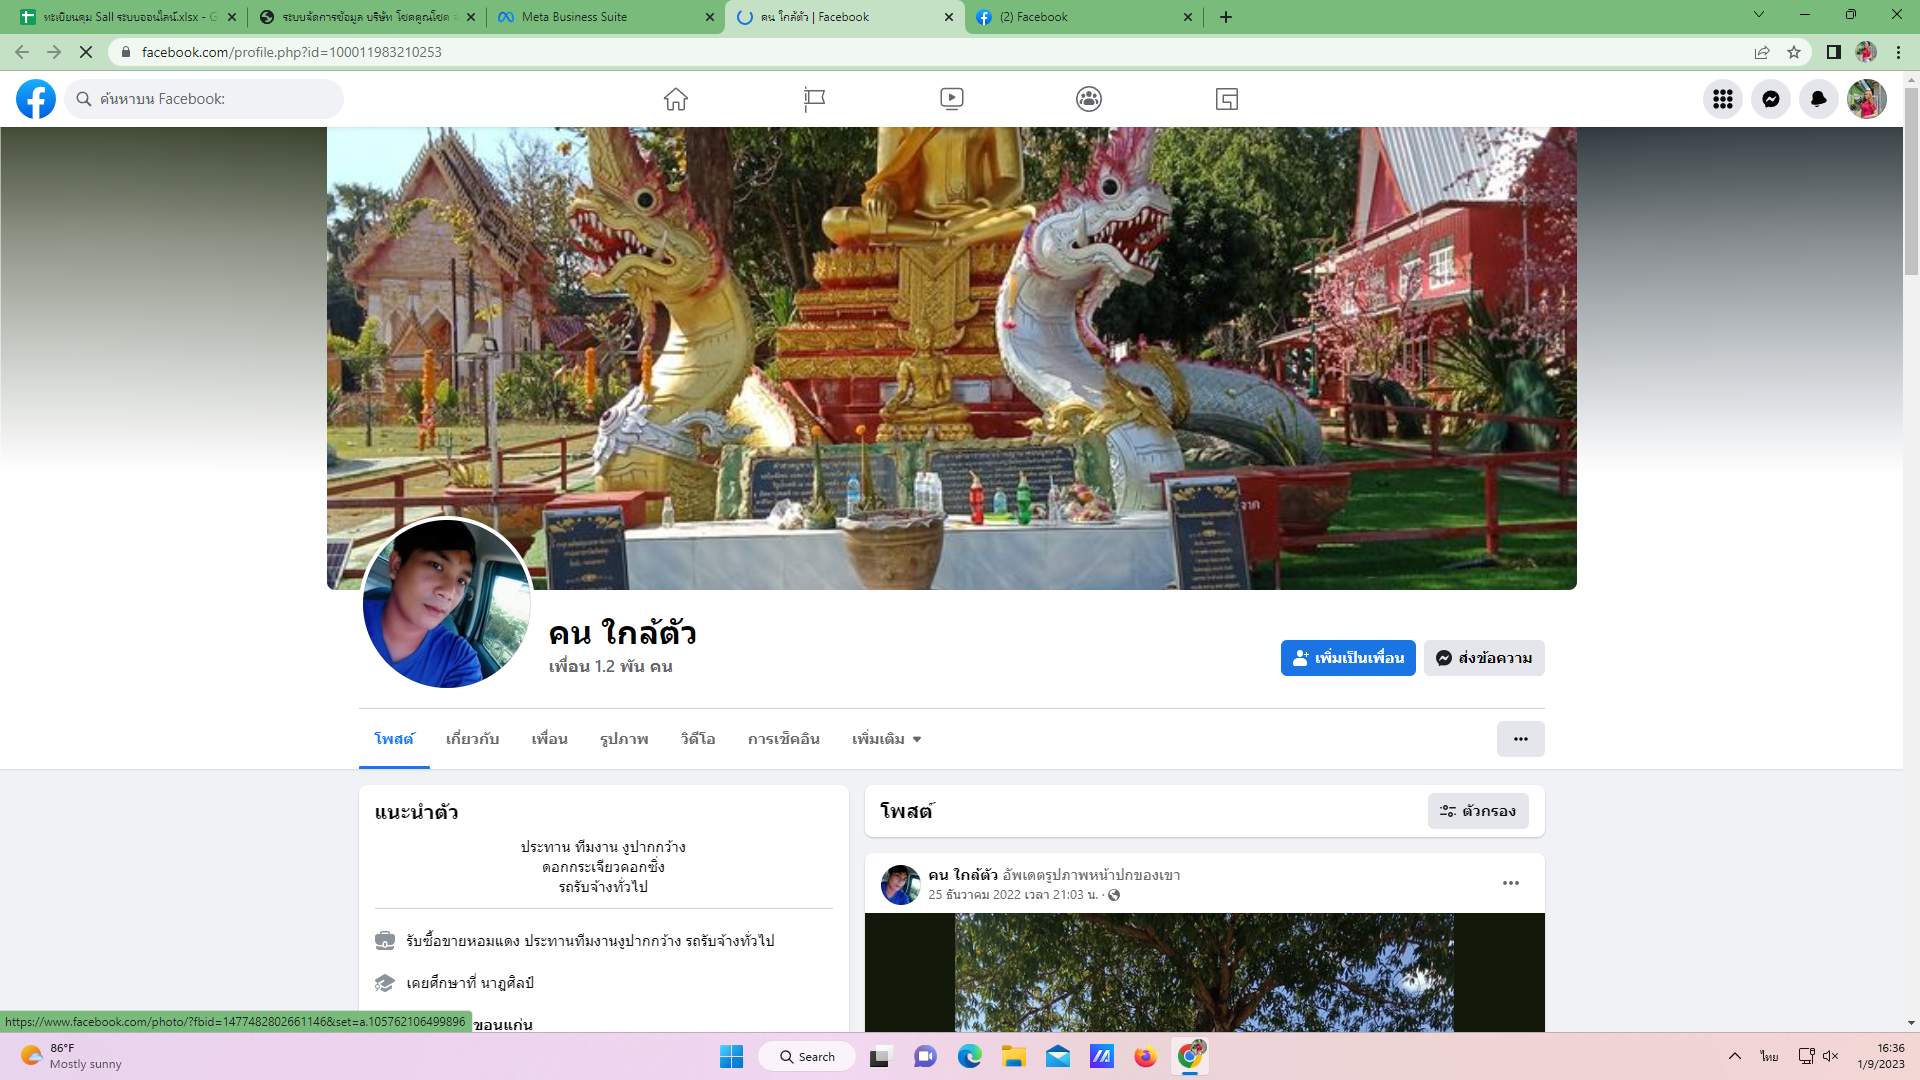Click the Facebook logo
1920x1080 pixels.
[x=36, y=99]
